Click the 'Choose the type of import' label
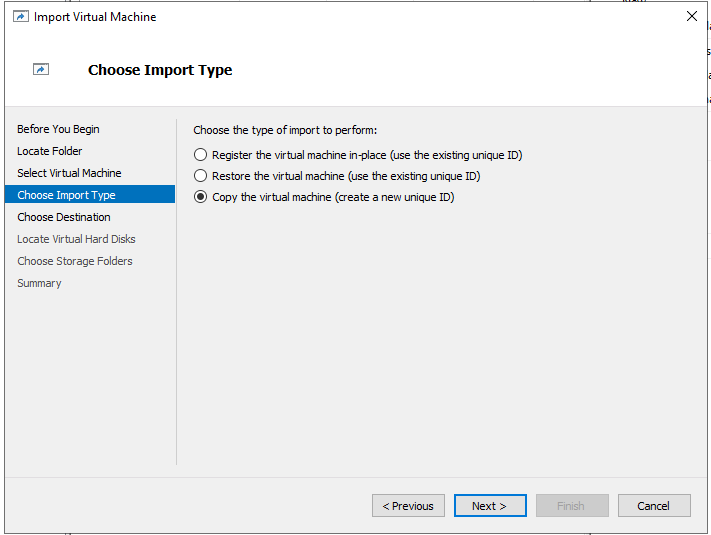711x535 pixels. click(x=285, y=130)
